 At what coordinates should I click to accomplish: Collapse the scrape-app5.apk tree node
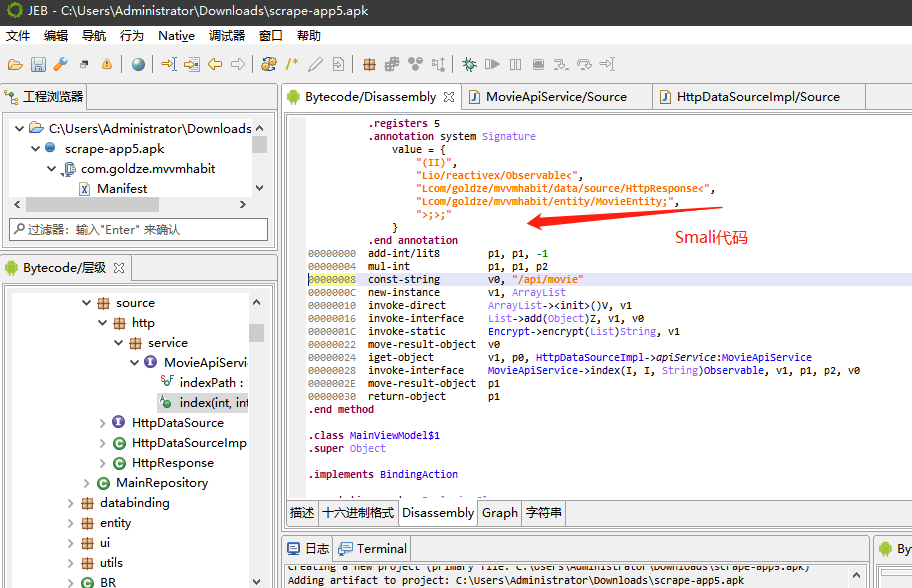pyautogui.click(x=35, y=149)
